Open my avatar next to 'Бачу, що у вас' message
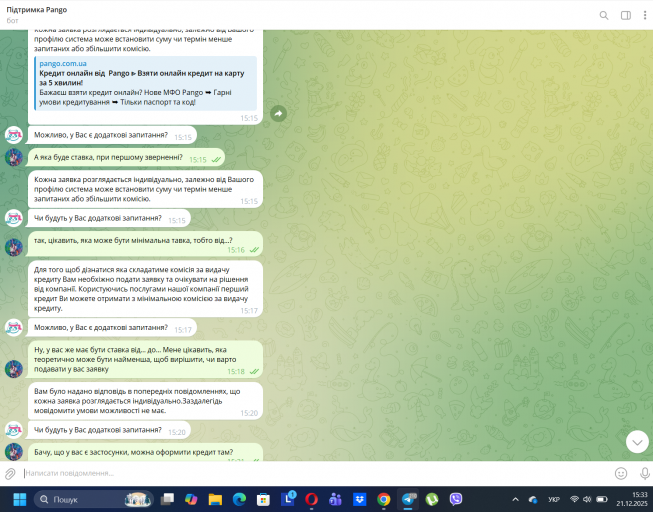Screen dimensions: 653x512 pyautogui.click(x=14, y=452)
